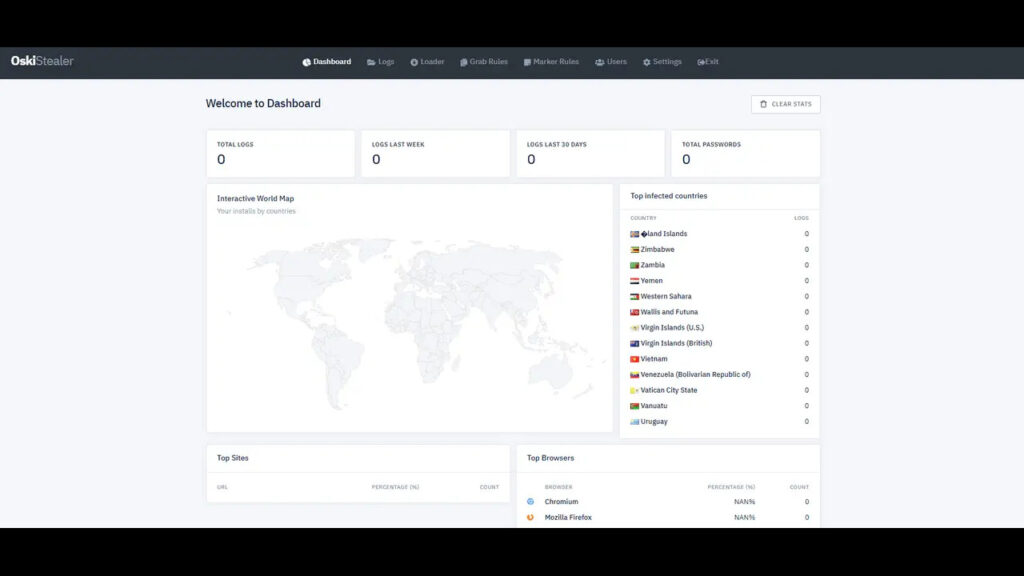This screenshot has width=1024, height=576.
Task: Click the Uruguay flag icon
Action: [634, 422]
